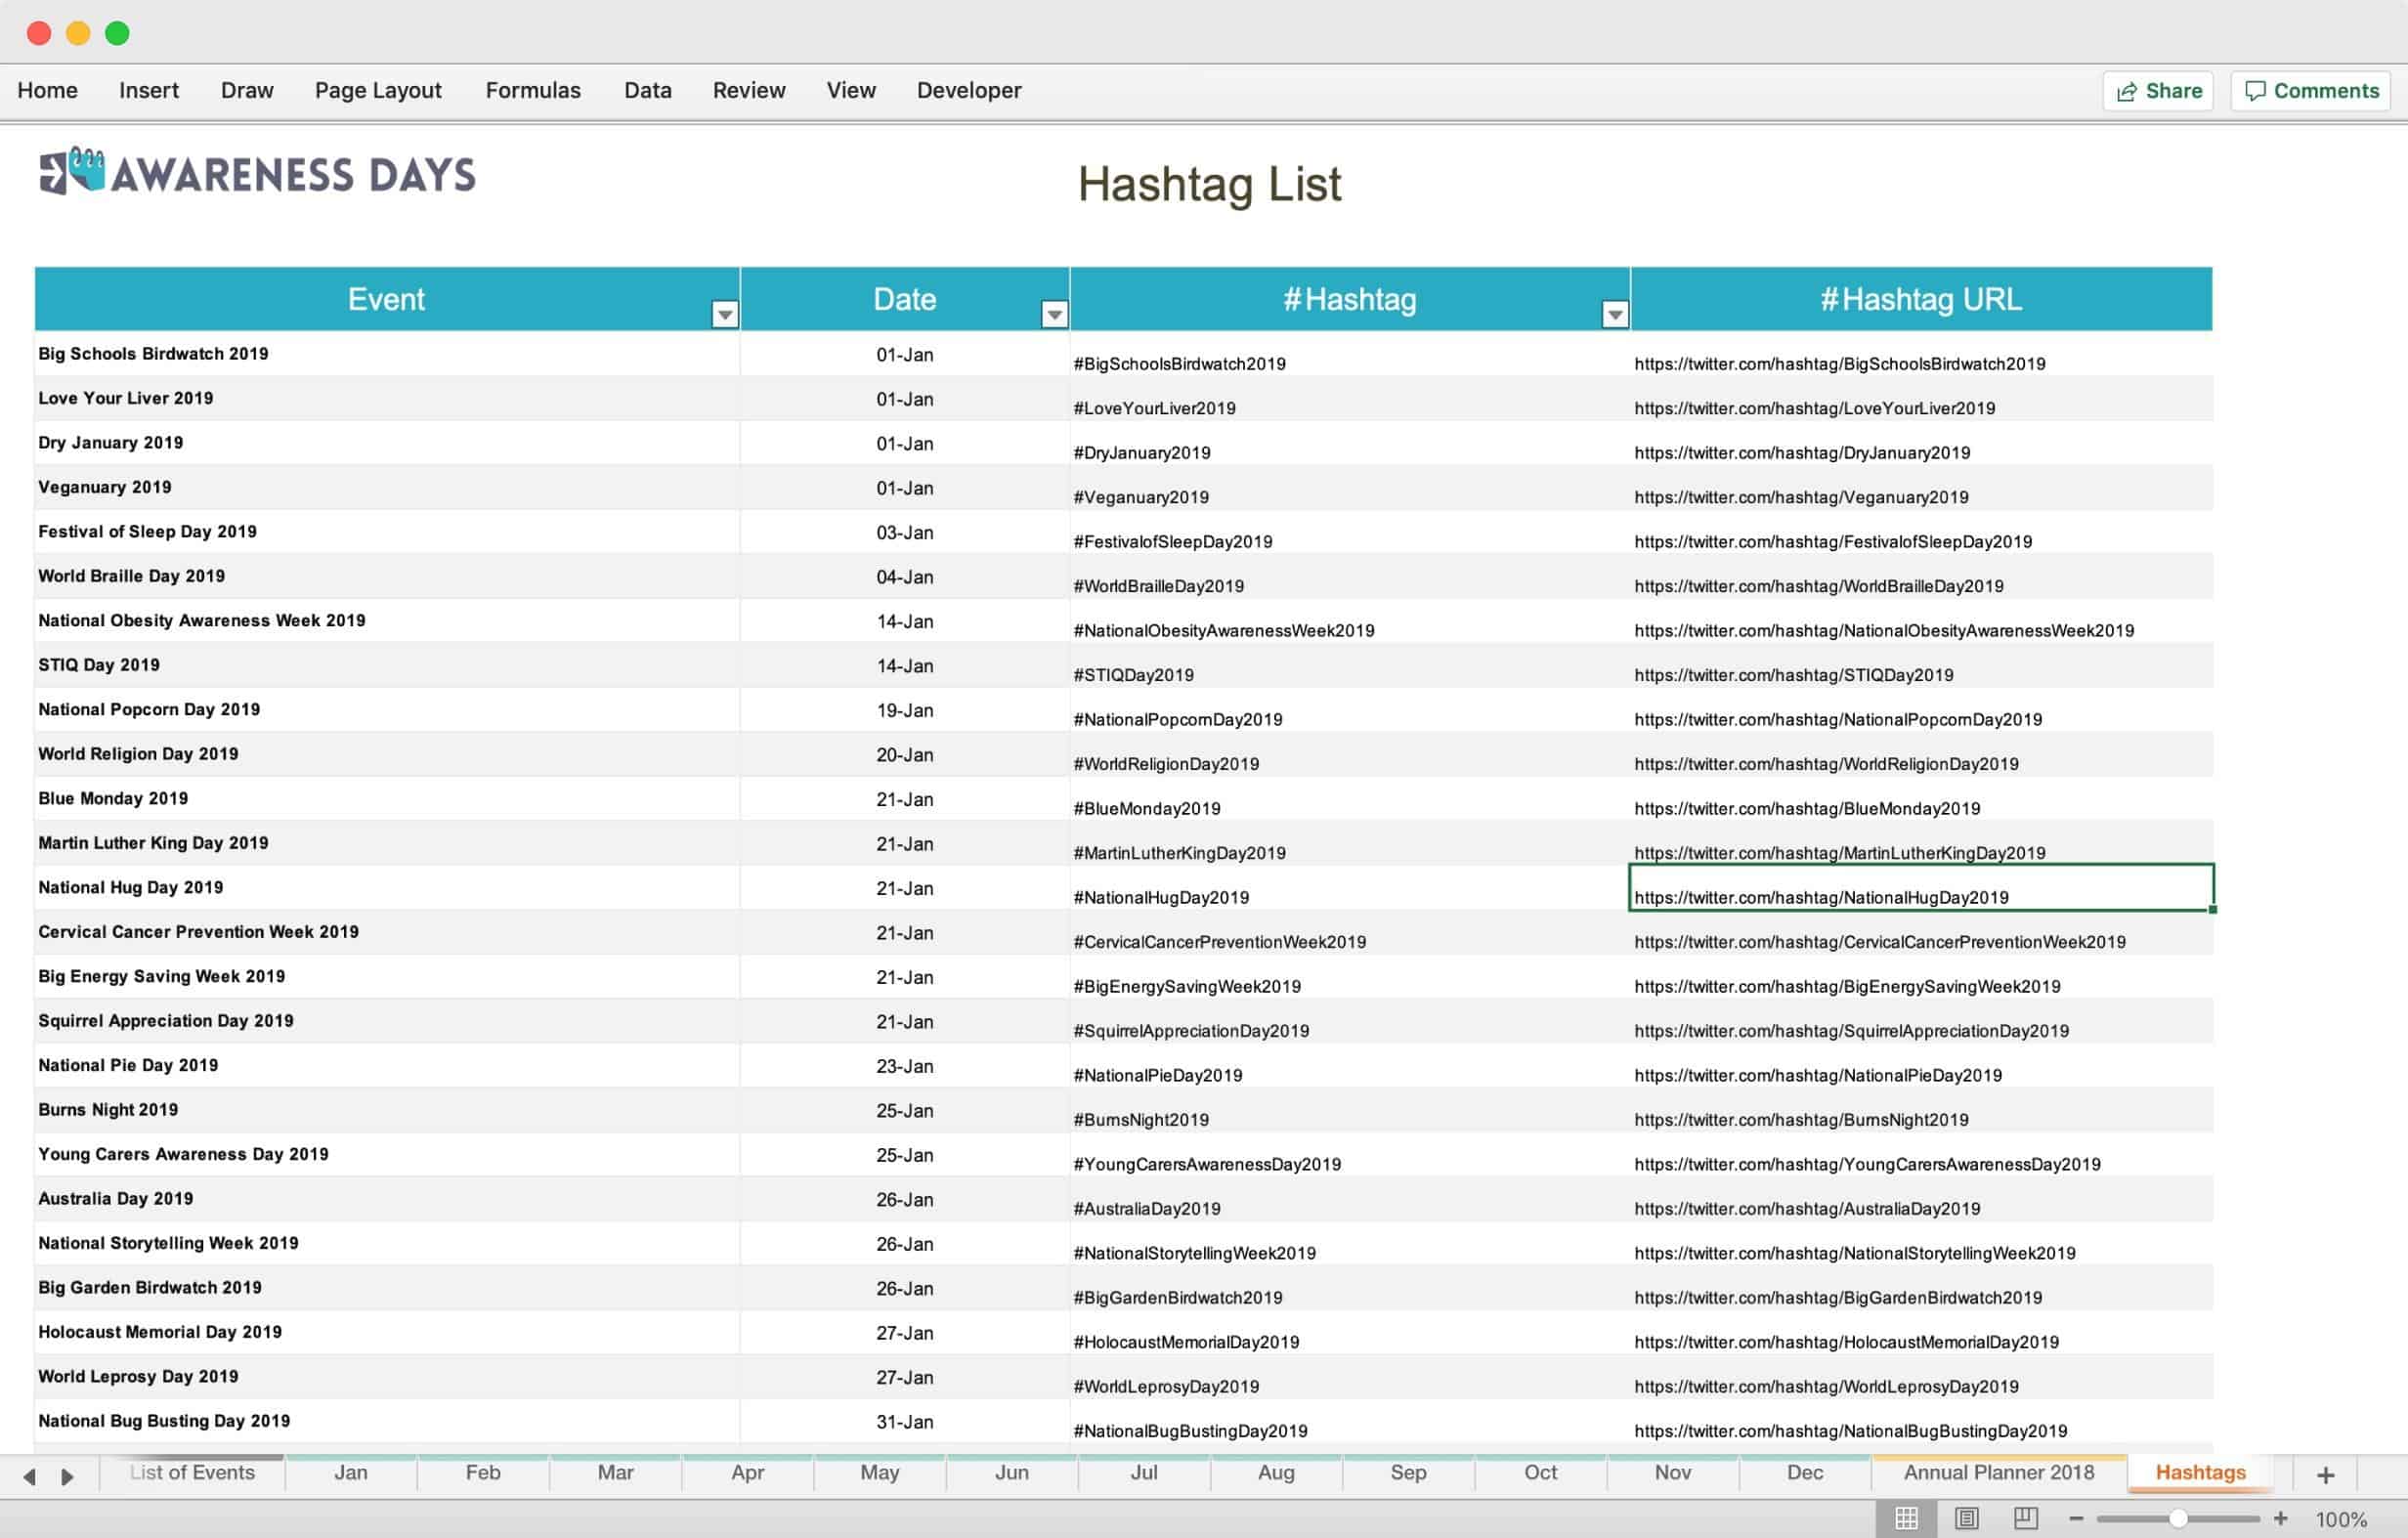Image resolution: width=2408 pixels, height=1538 pixels.
Task: Select the #BlueMonday2019 hashtag cell
Action: pos(1350,799)
